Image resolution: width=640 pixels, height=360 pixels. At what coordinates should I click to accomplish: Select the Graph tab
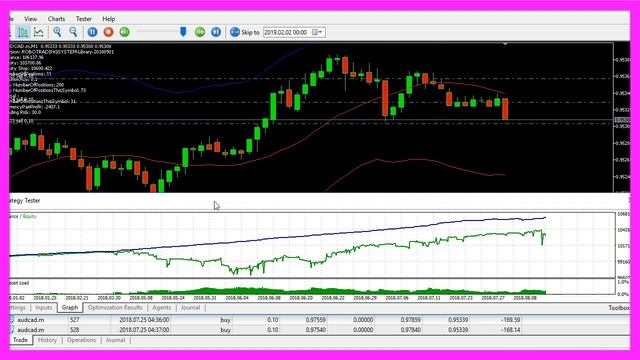click(x=70, y=308)
